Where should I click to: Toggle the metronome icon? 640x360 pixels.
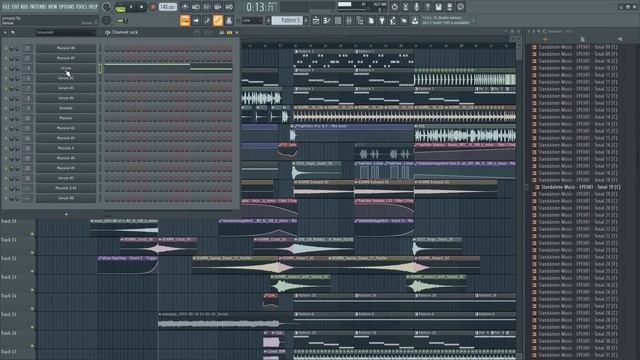click(x=184, y=7)
